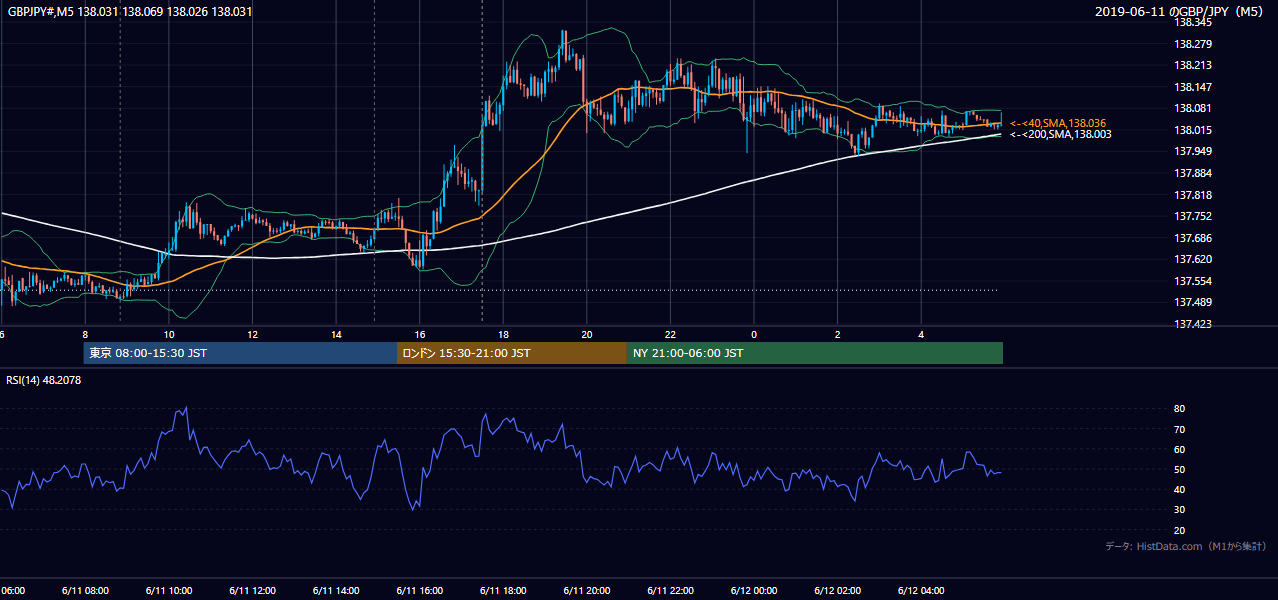The width and height of the screenshot is (1278, 600).
Task: Select the NY 21:00-06:00 JST session bar
Action: pos(815,353)
